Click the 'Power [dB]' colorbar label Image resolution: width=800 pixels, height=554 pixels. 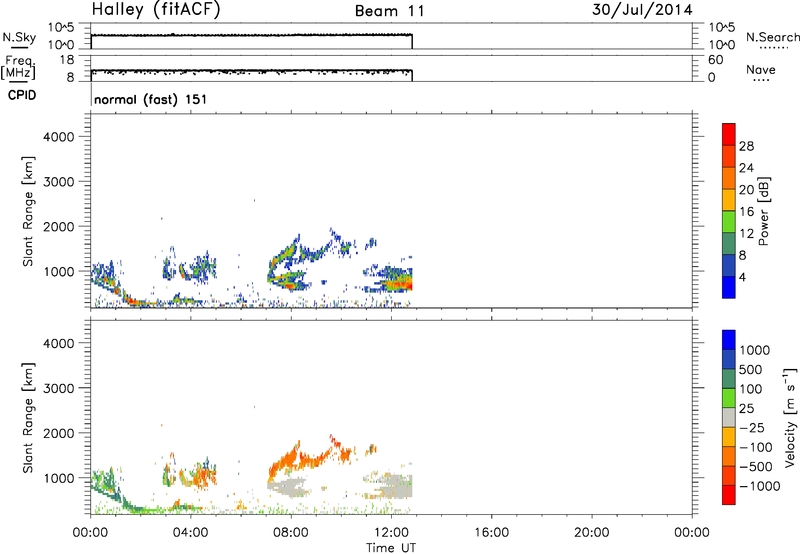pos(764,211)
